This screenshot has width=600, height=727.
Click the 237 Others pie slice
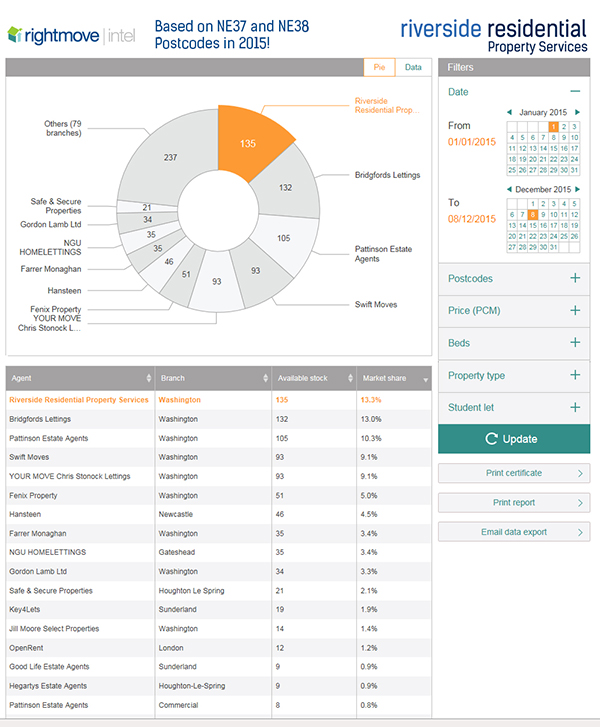(x=170, y=158)
